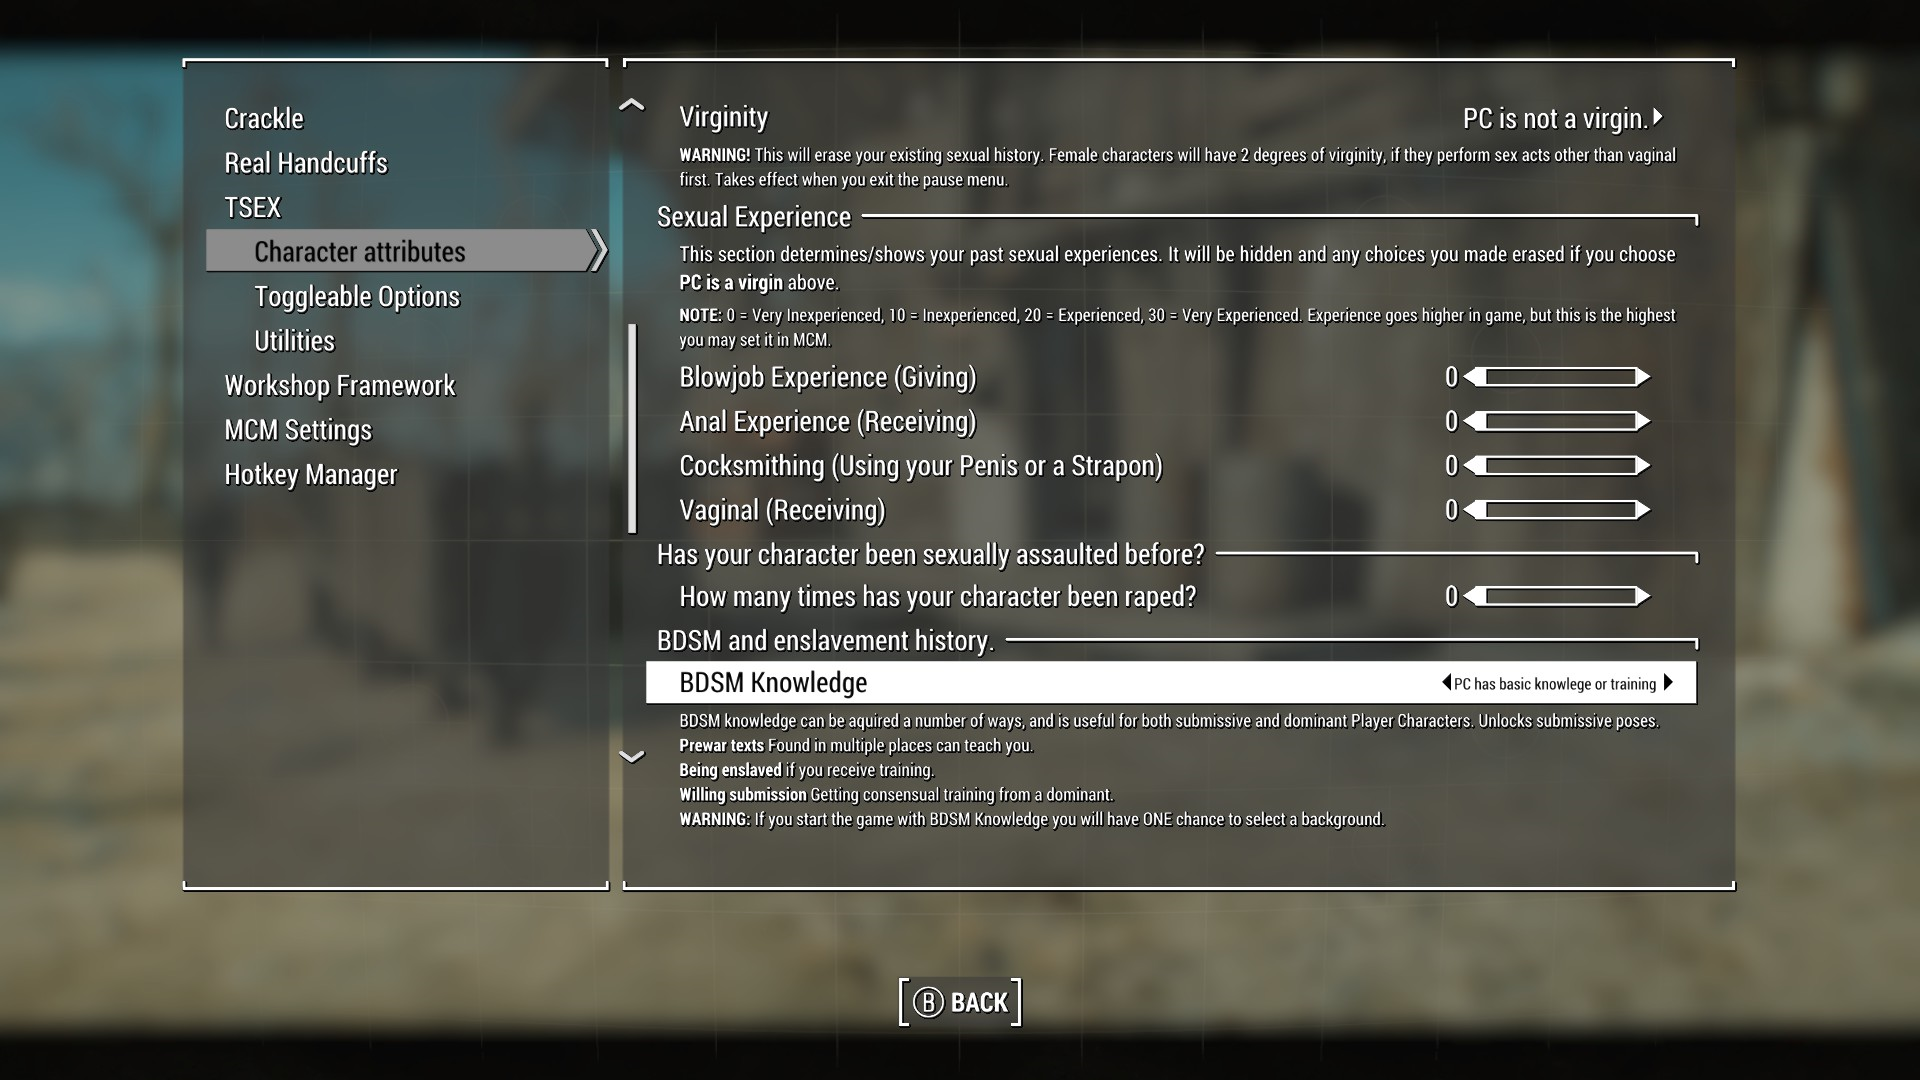Select the highlighted Character attributes page
Image resolution: width=1920 pixels, height=1080 pixels.
[x=405, y=251]
